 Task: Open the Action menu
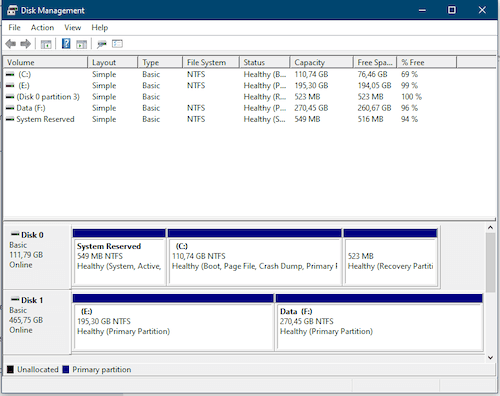point(42,28)
